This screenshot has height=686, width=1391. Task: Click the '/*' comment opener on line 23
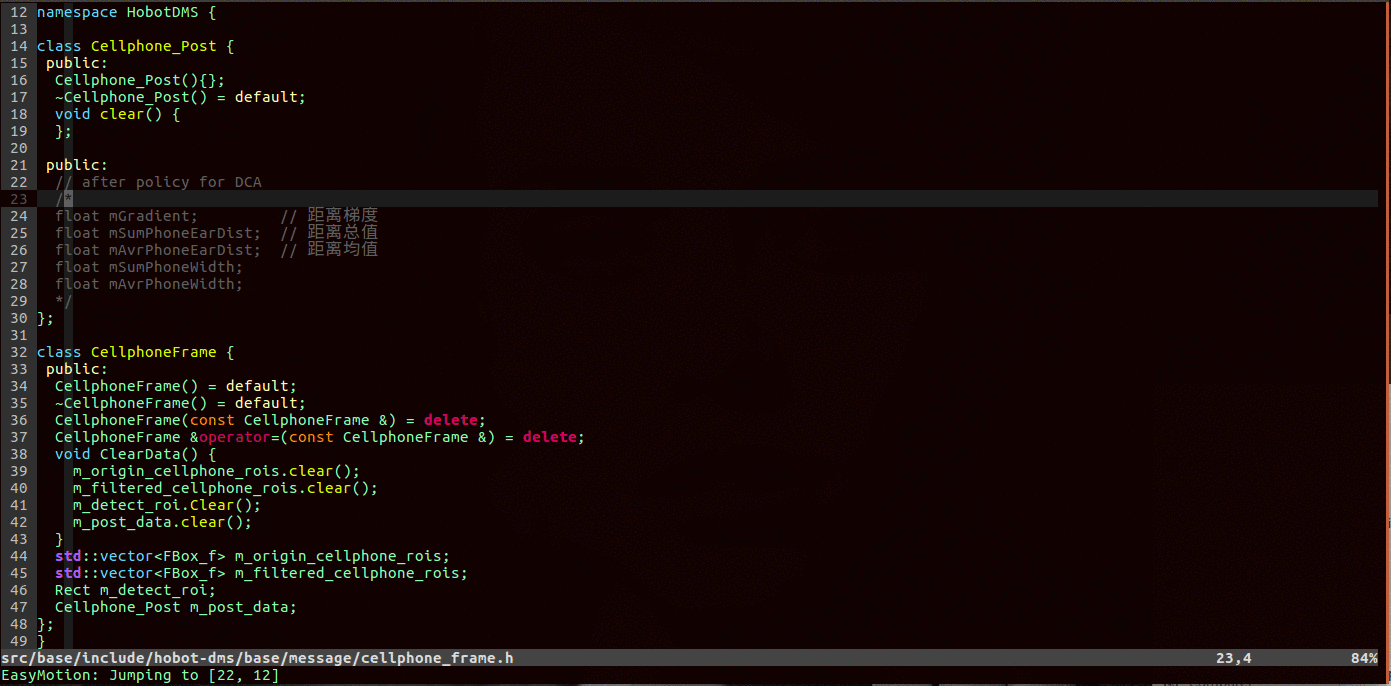point(64,200)
